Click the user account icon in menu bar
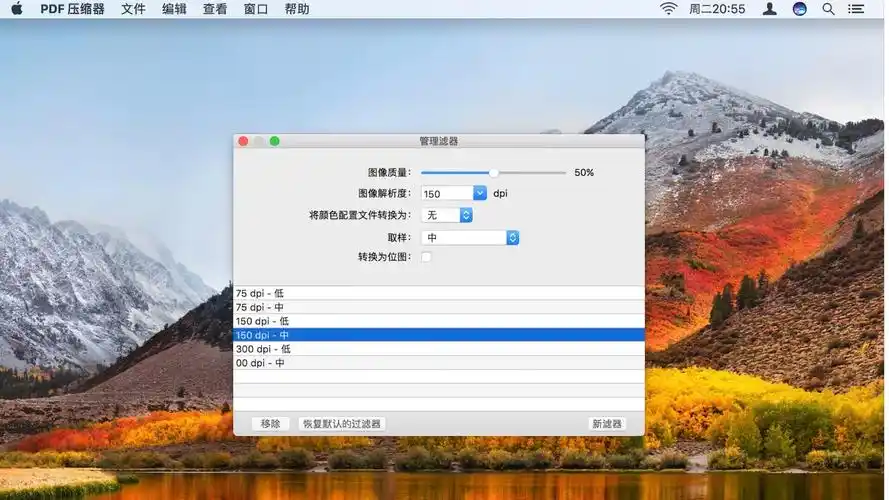This screenshot has height=500, width=889. coord(769,9)
